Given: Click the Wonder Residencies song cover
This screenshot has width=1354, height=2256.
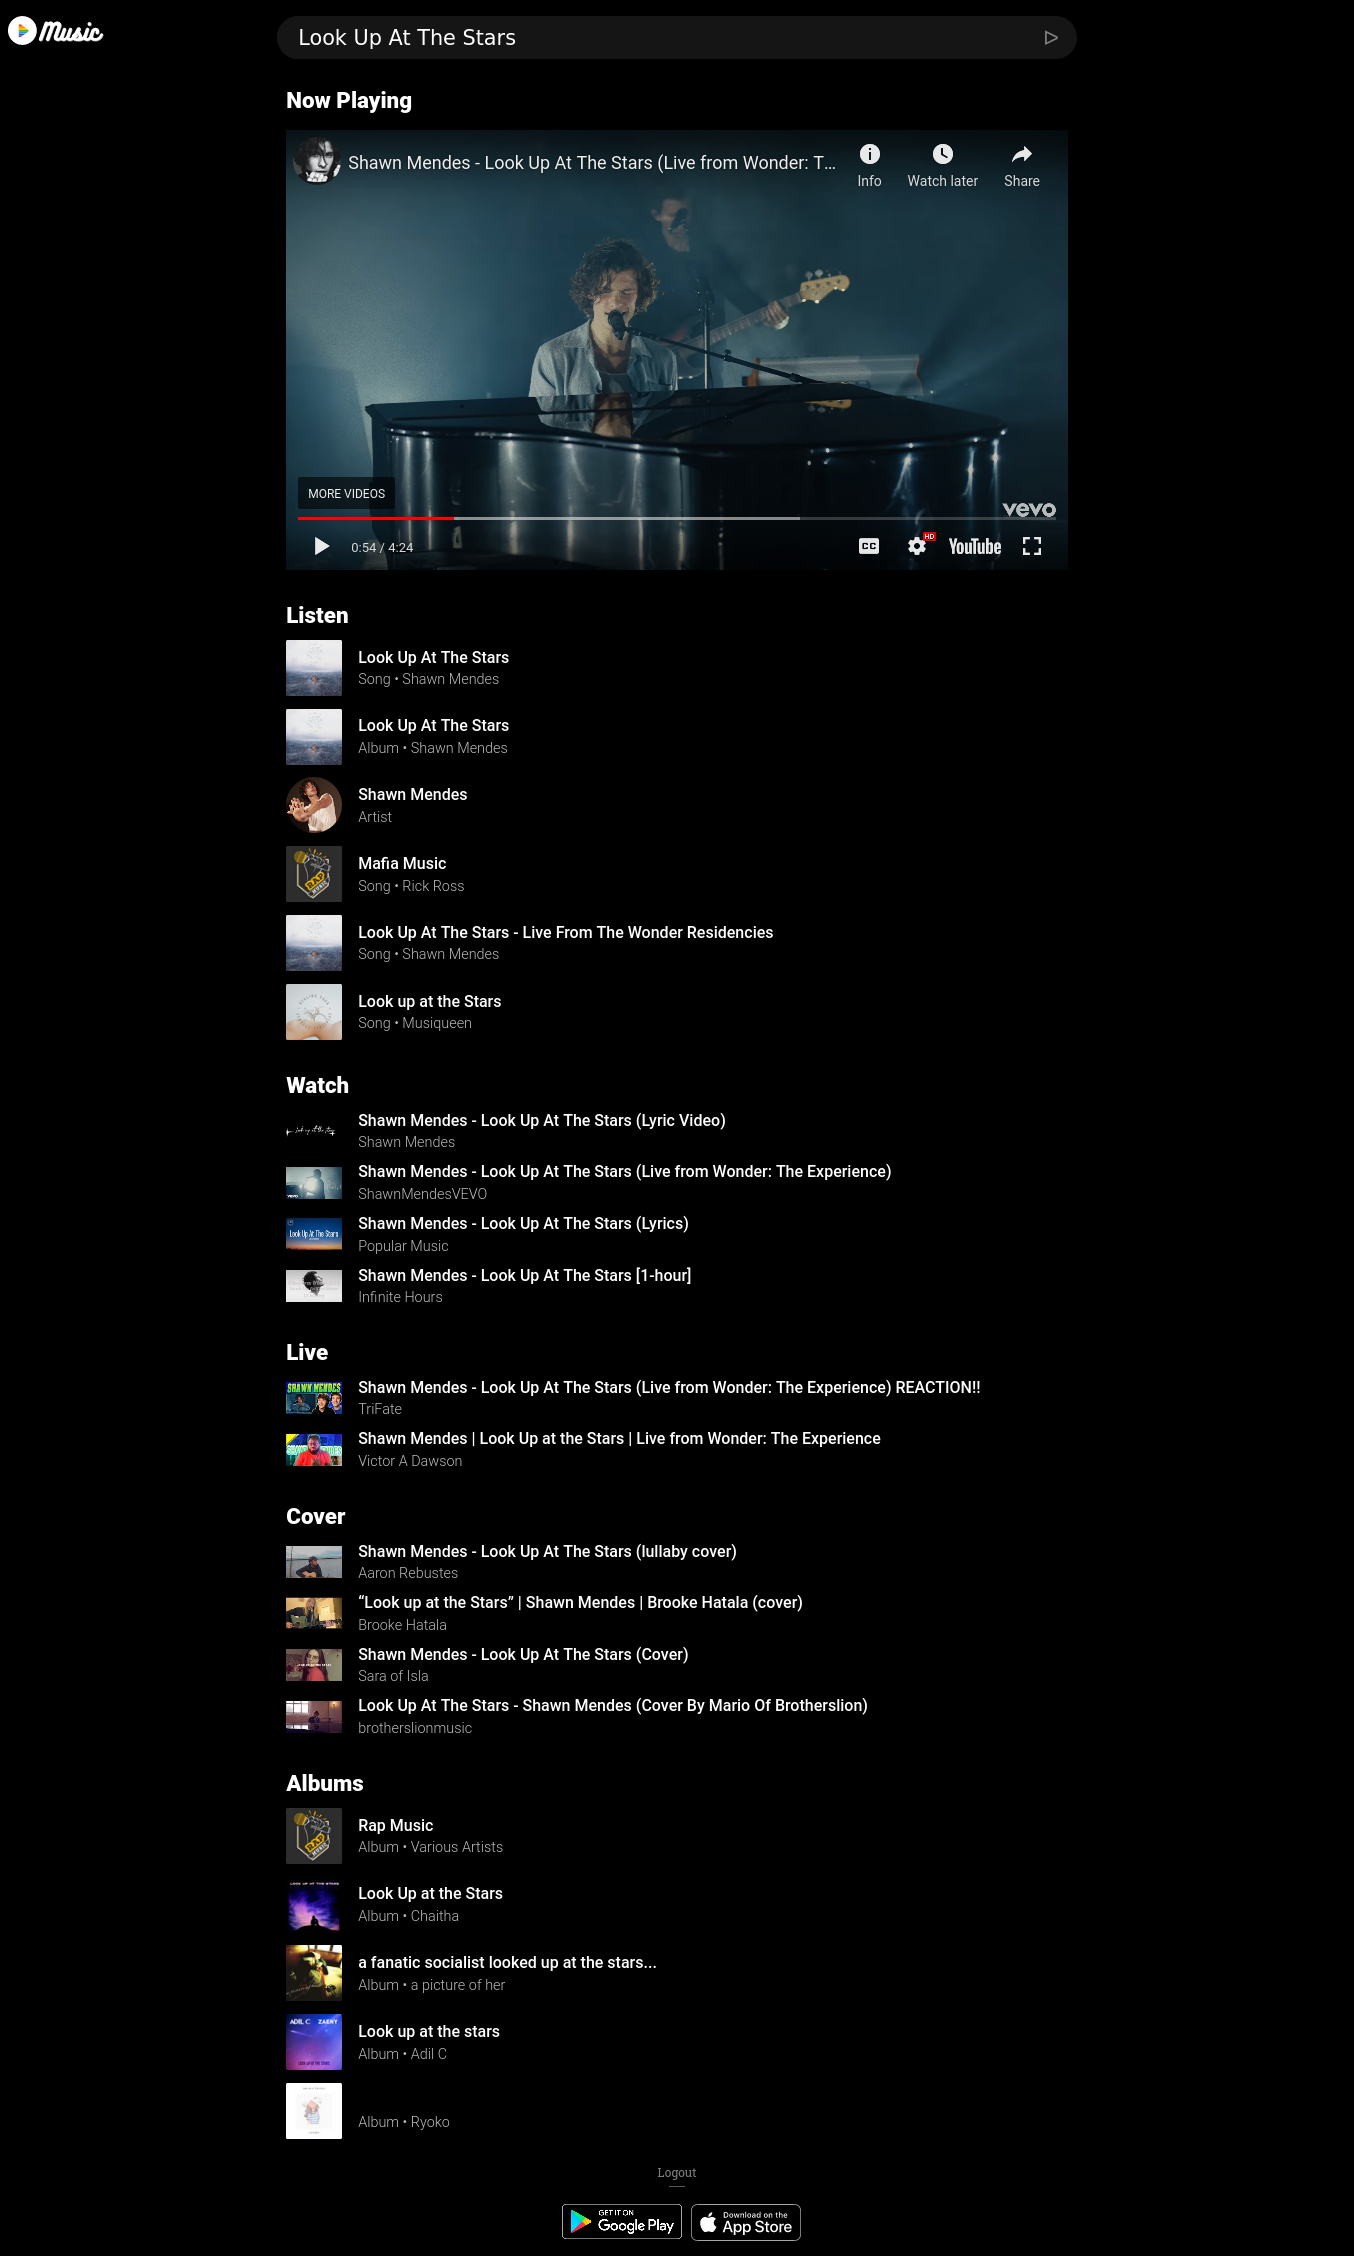Looking at the screenshot, I should [x=314, y=943].
